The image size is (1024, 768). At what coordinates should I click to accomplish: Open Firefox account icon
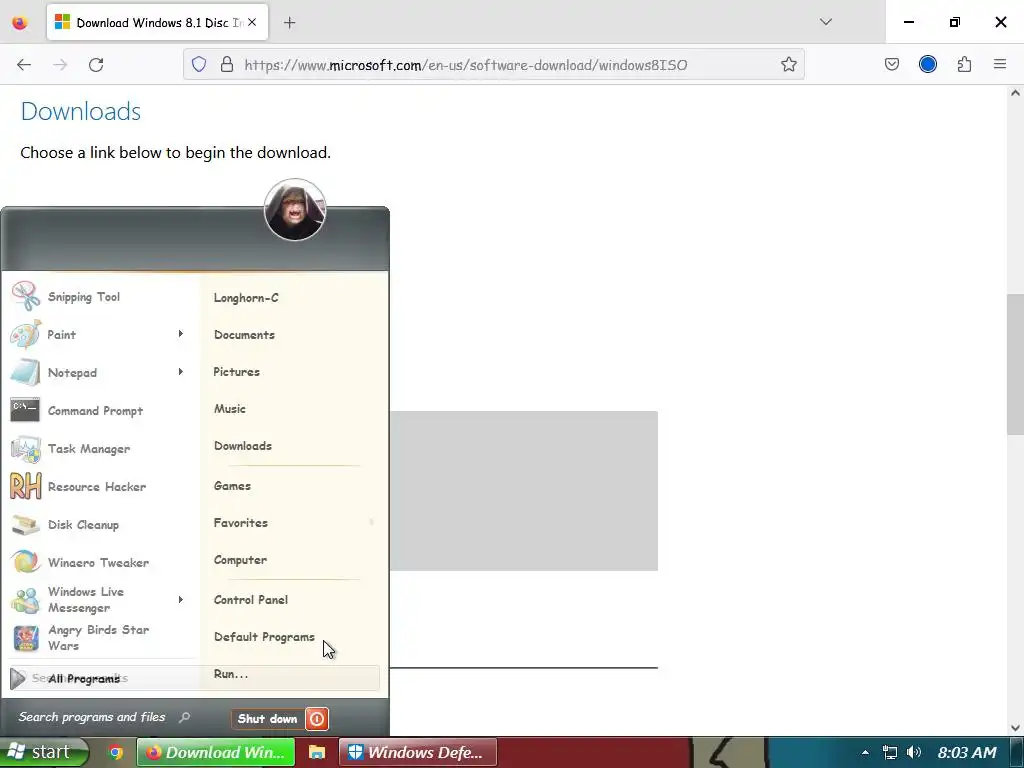tap(928, 64)
